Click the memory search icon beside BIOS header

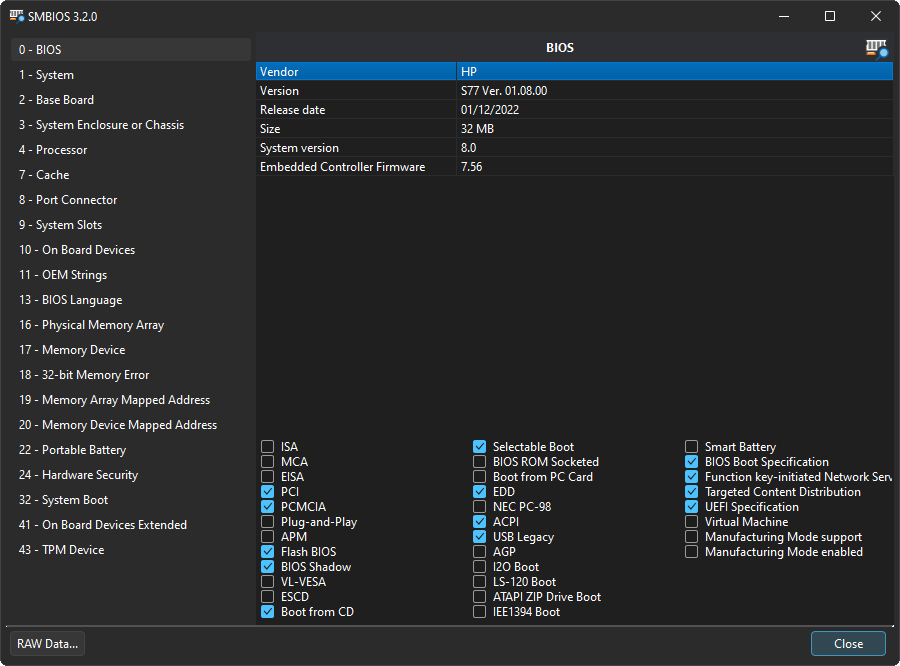point(876,48)
